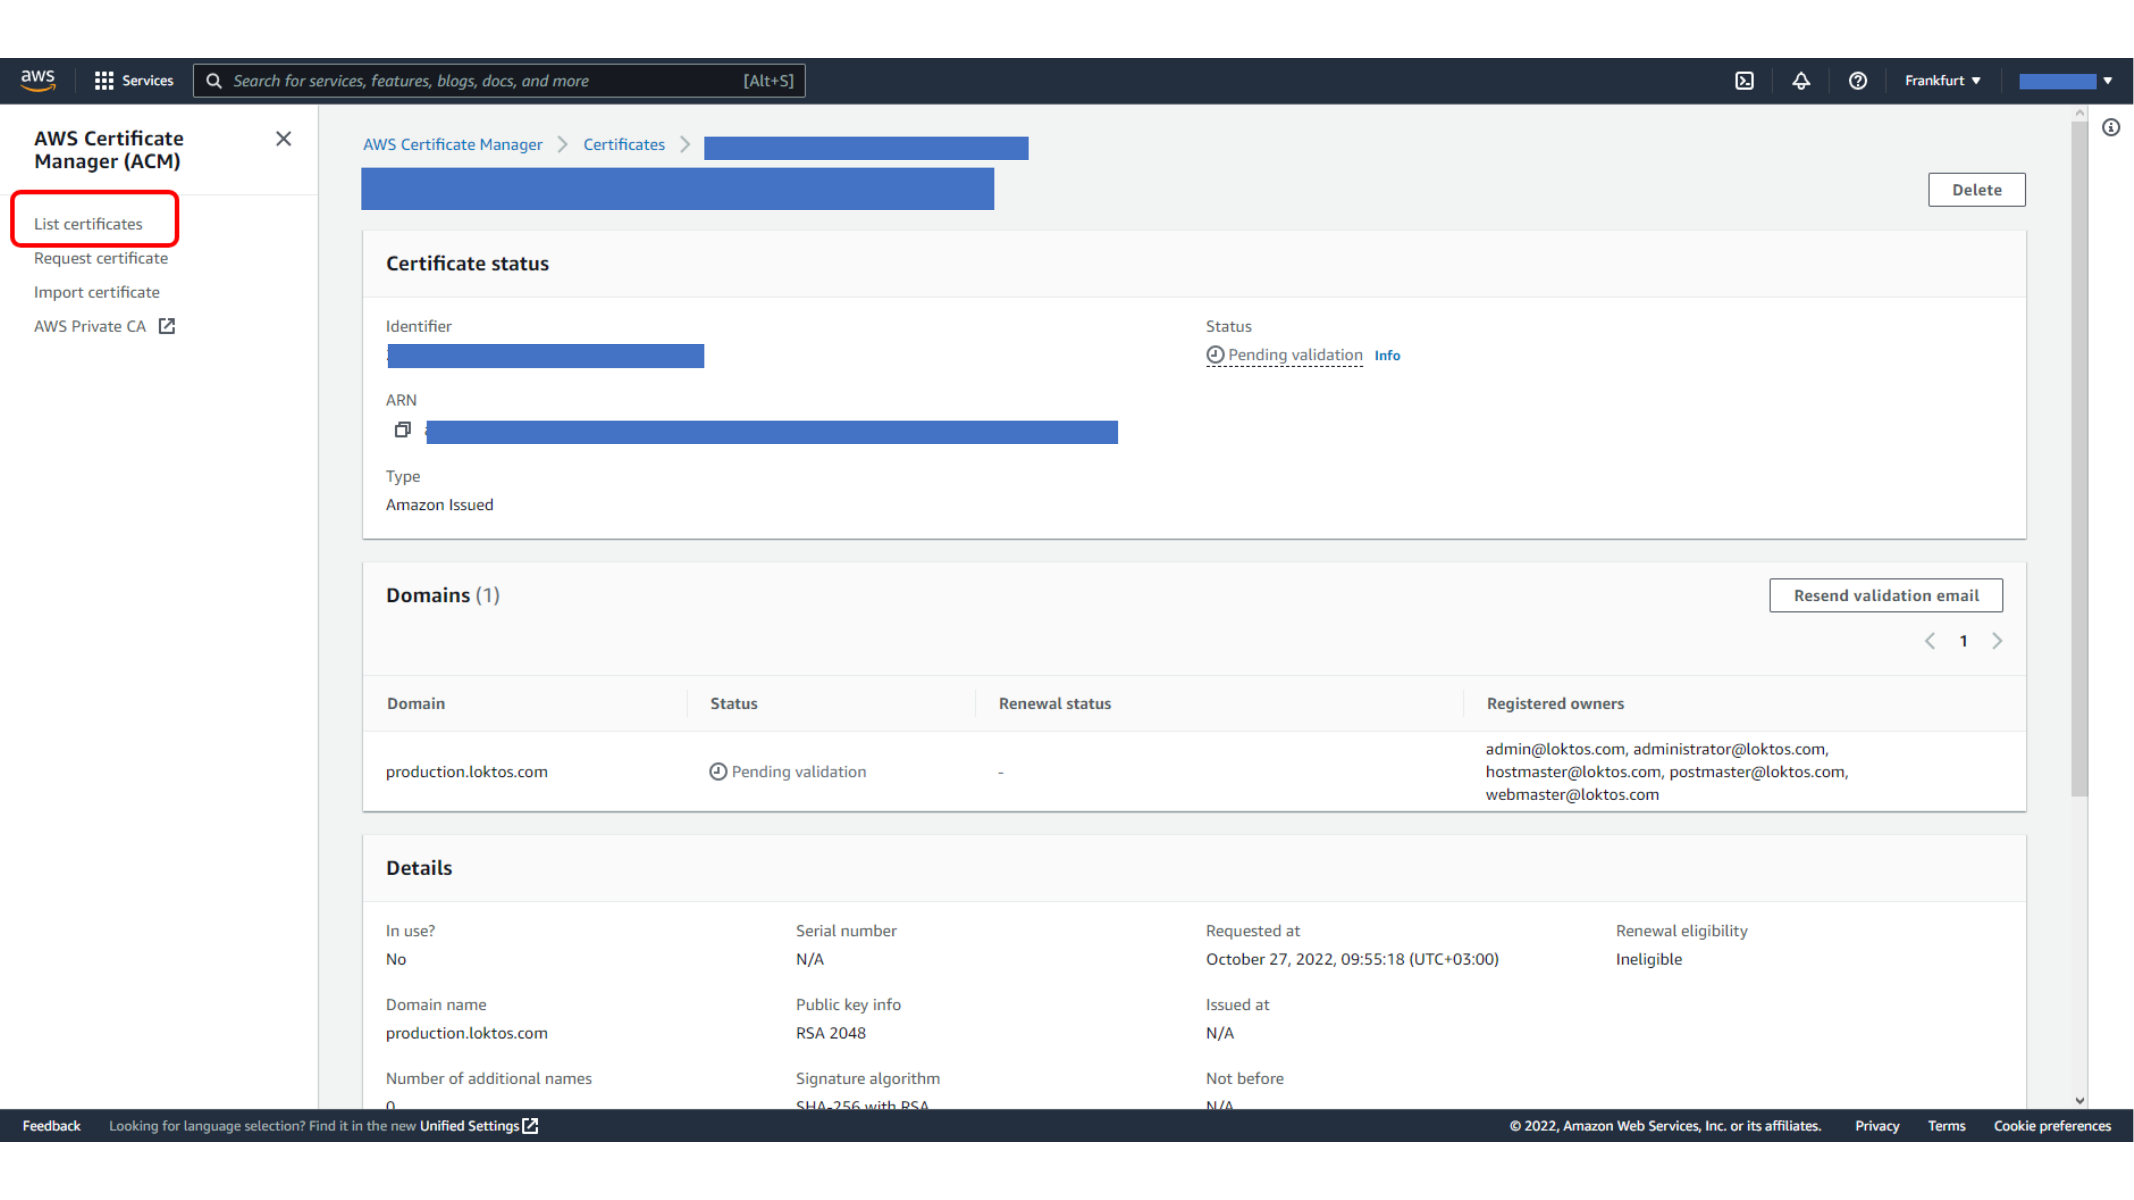
Task: Close the ACM side navigation panel
Action: (x=284, y=139)
